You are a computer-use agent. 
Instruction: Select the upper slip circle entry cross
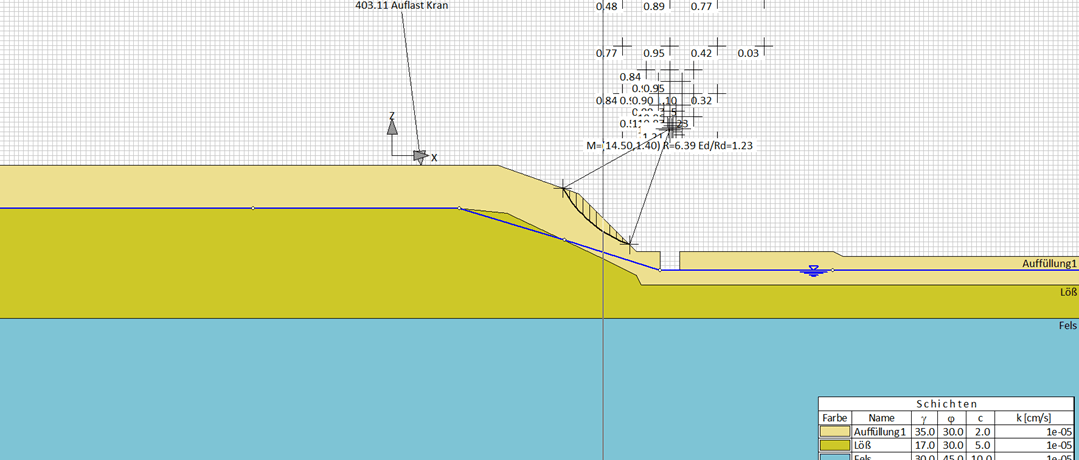pos(564,186)
